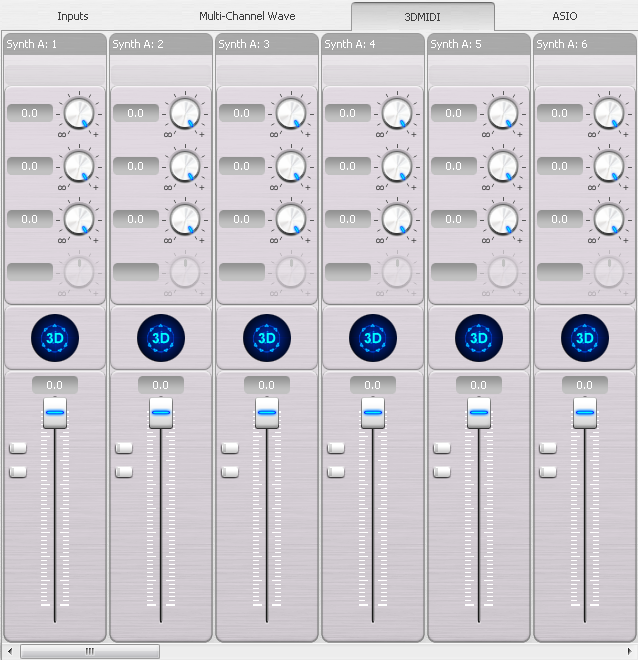Click third send knob on Synth A: 4
The height and width of the screenshot is (660, 638).
[397, 219]
